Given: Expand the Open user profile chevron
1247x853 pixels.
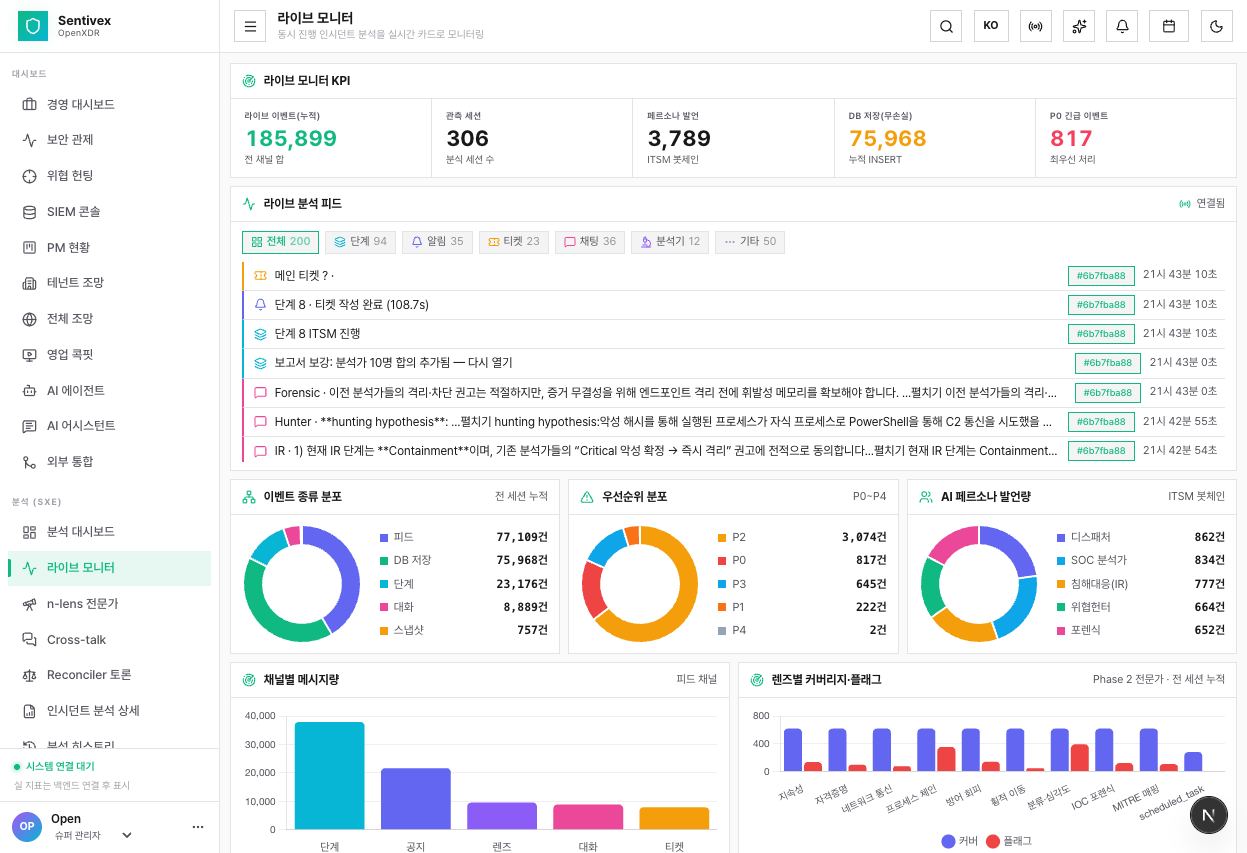Looking at the screenshot, I should (127, 835).
